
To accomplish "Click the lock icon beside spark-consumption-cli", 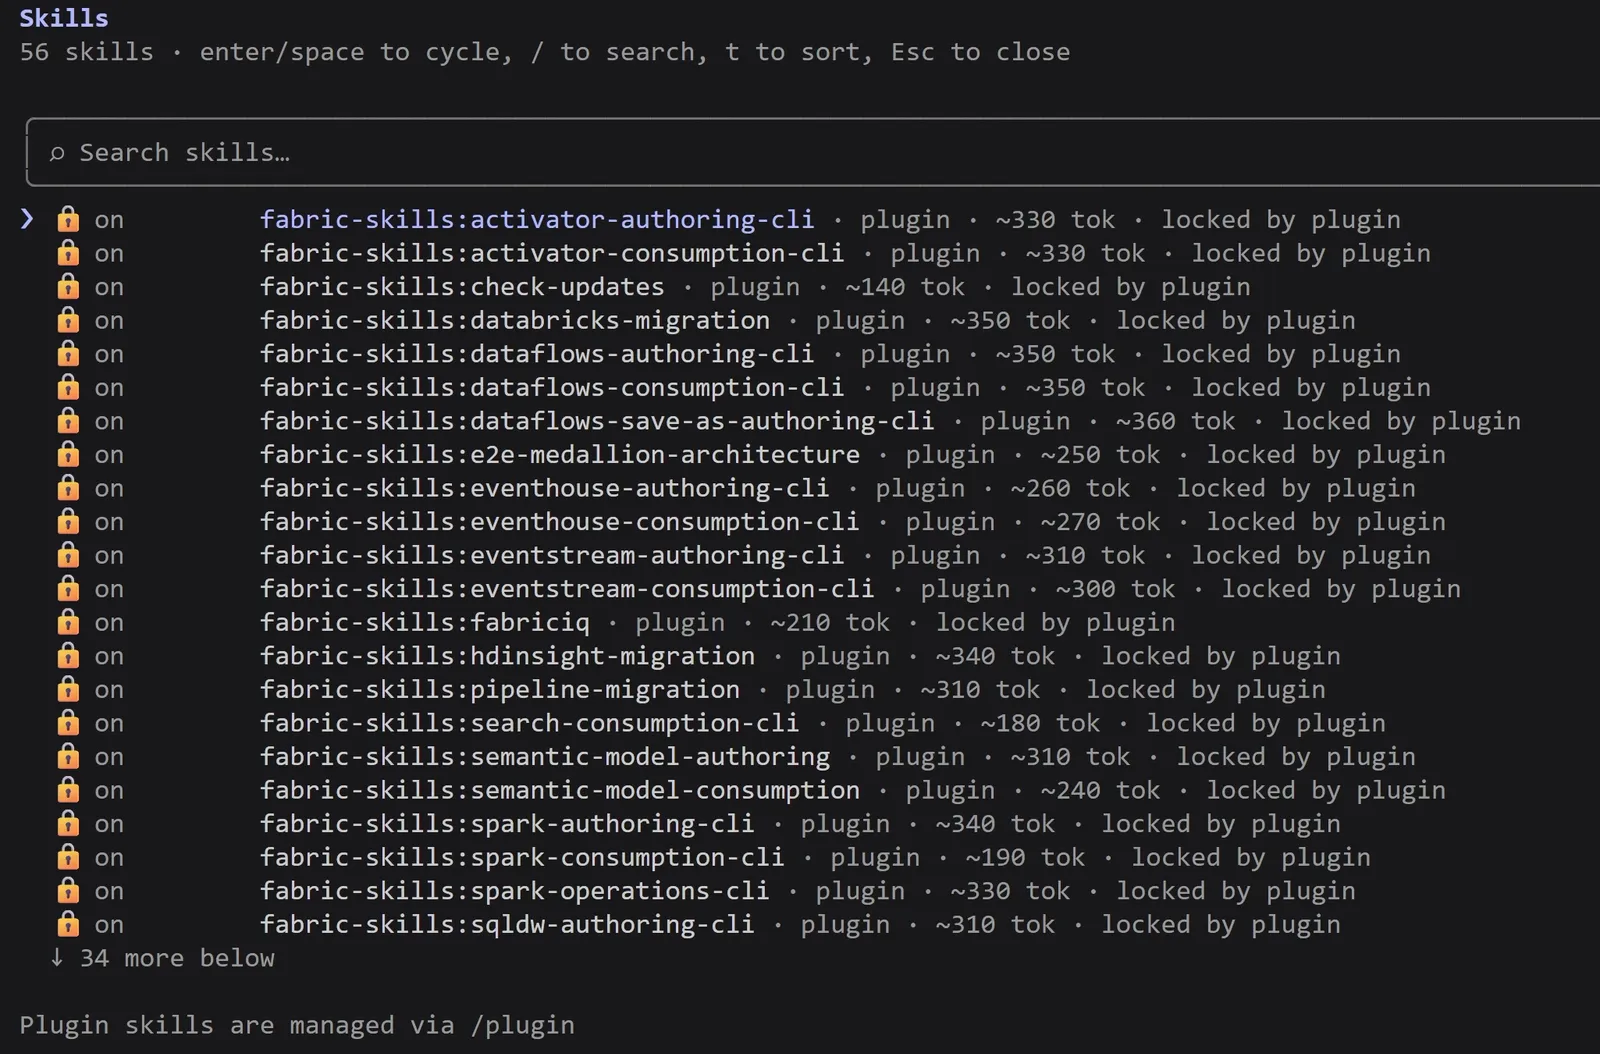I will pyautogui.click(x=68, y=857).
